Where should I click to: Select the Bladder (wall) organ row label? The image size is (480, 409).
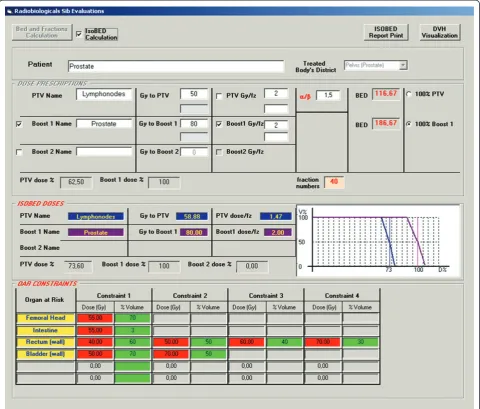[x=46, y=354]
